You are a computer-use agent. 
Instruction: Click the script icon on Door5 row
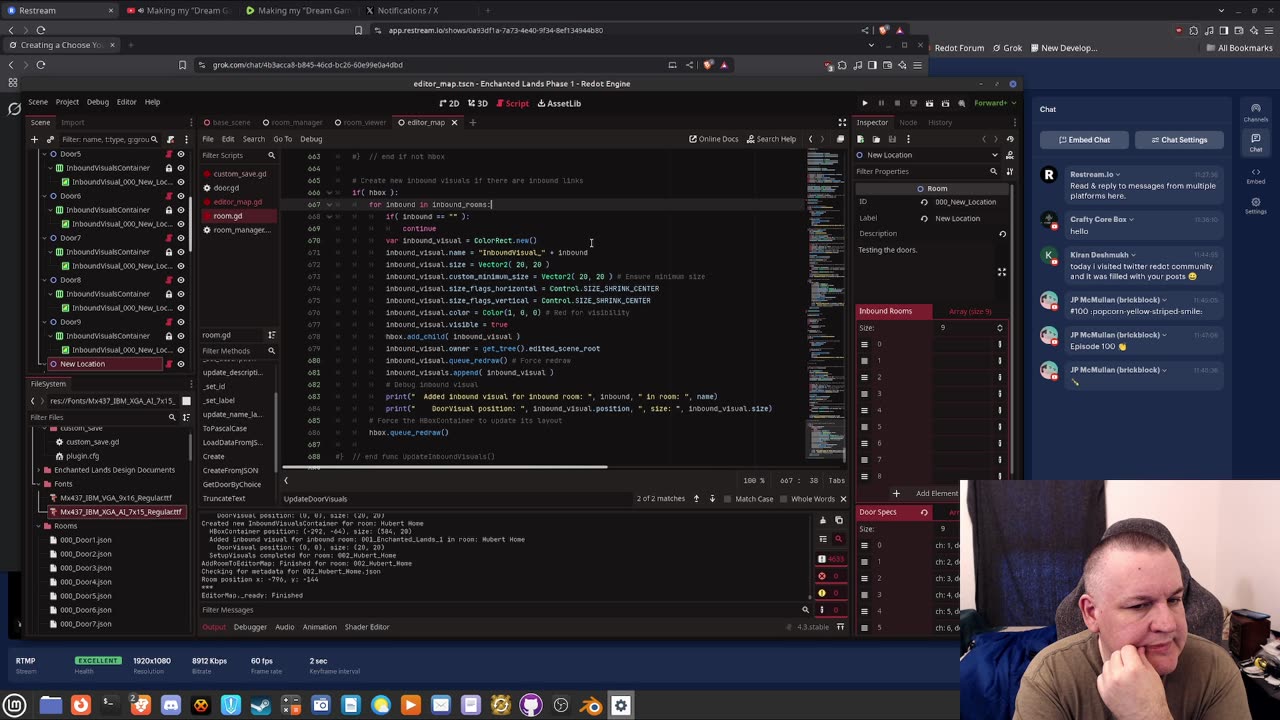168,154
